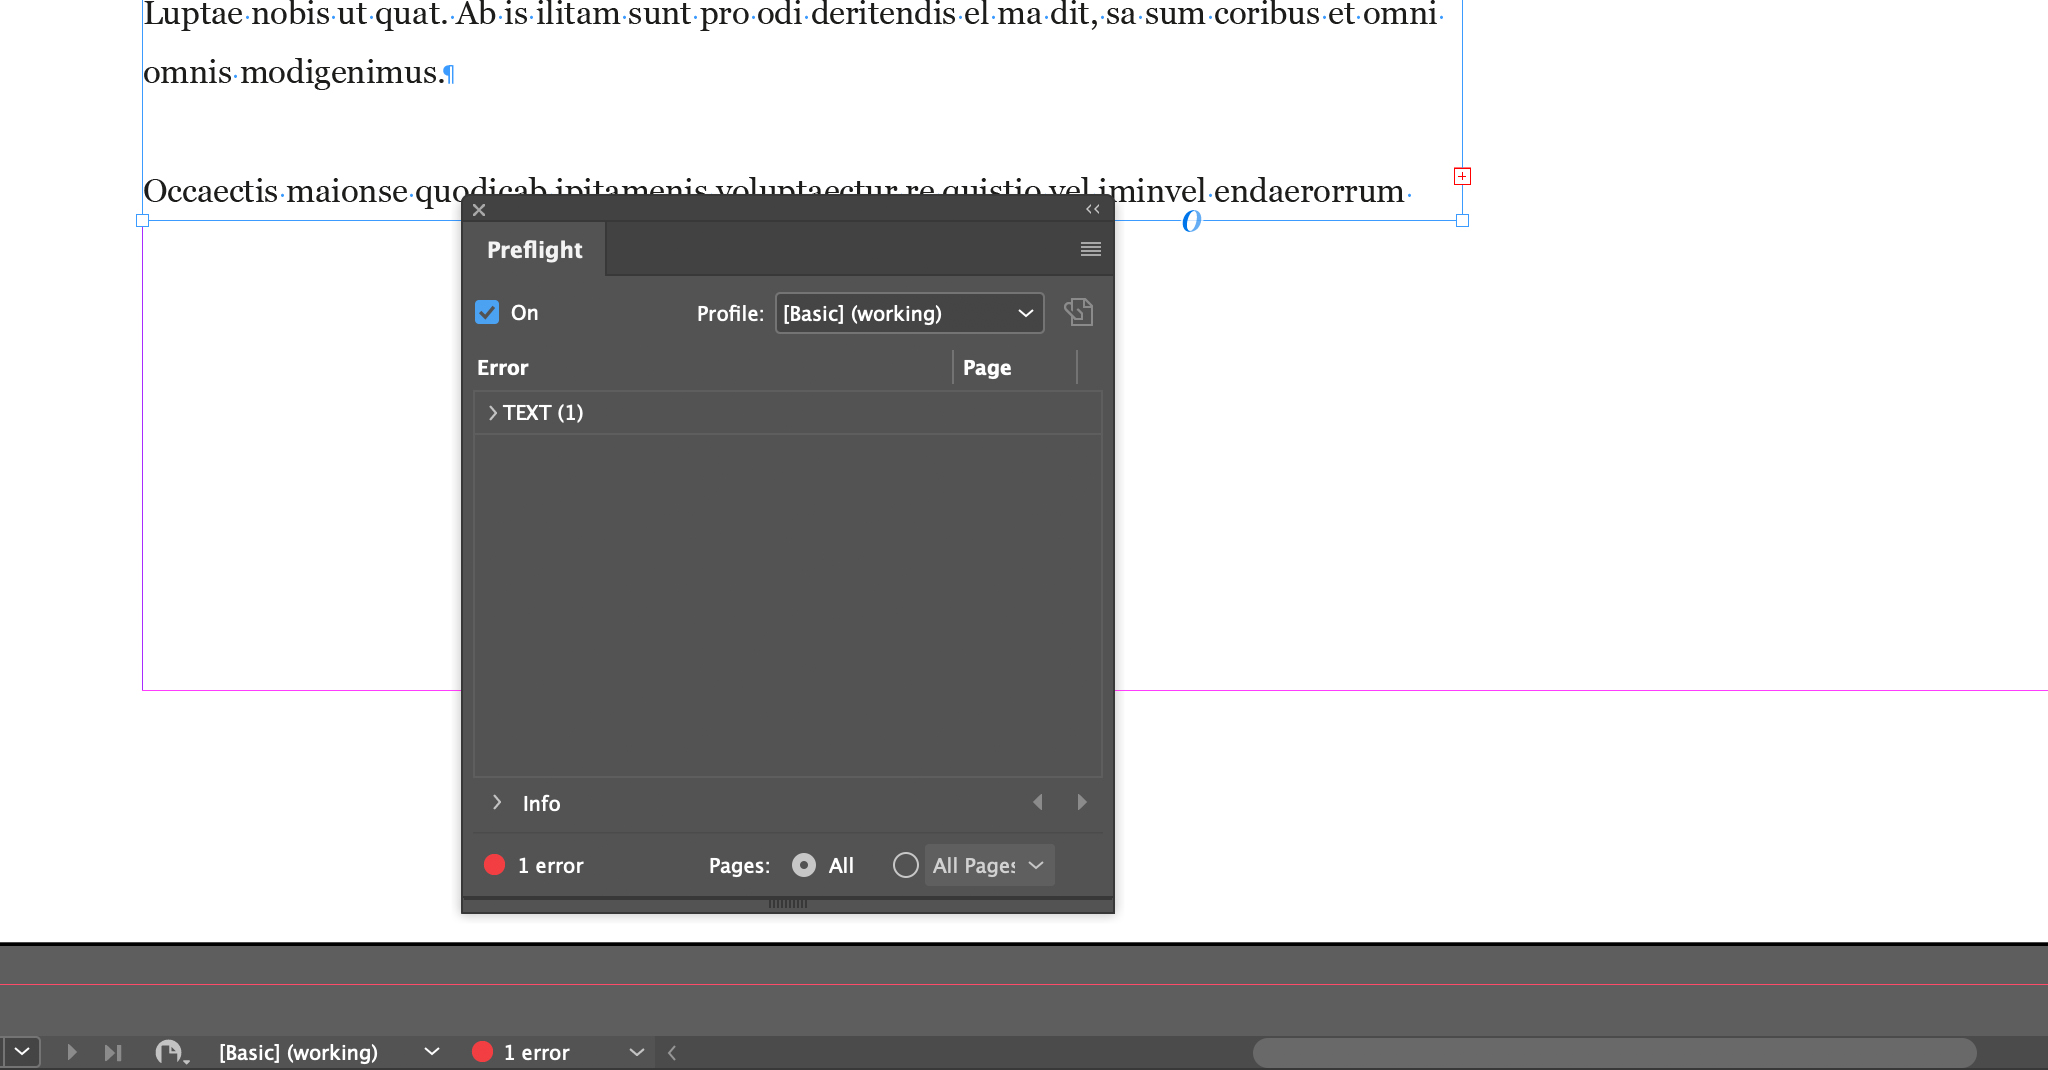Collapse the Preflight panel with double arrows
The image size is (2048, 1070).
1092,209
